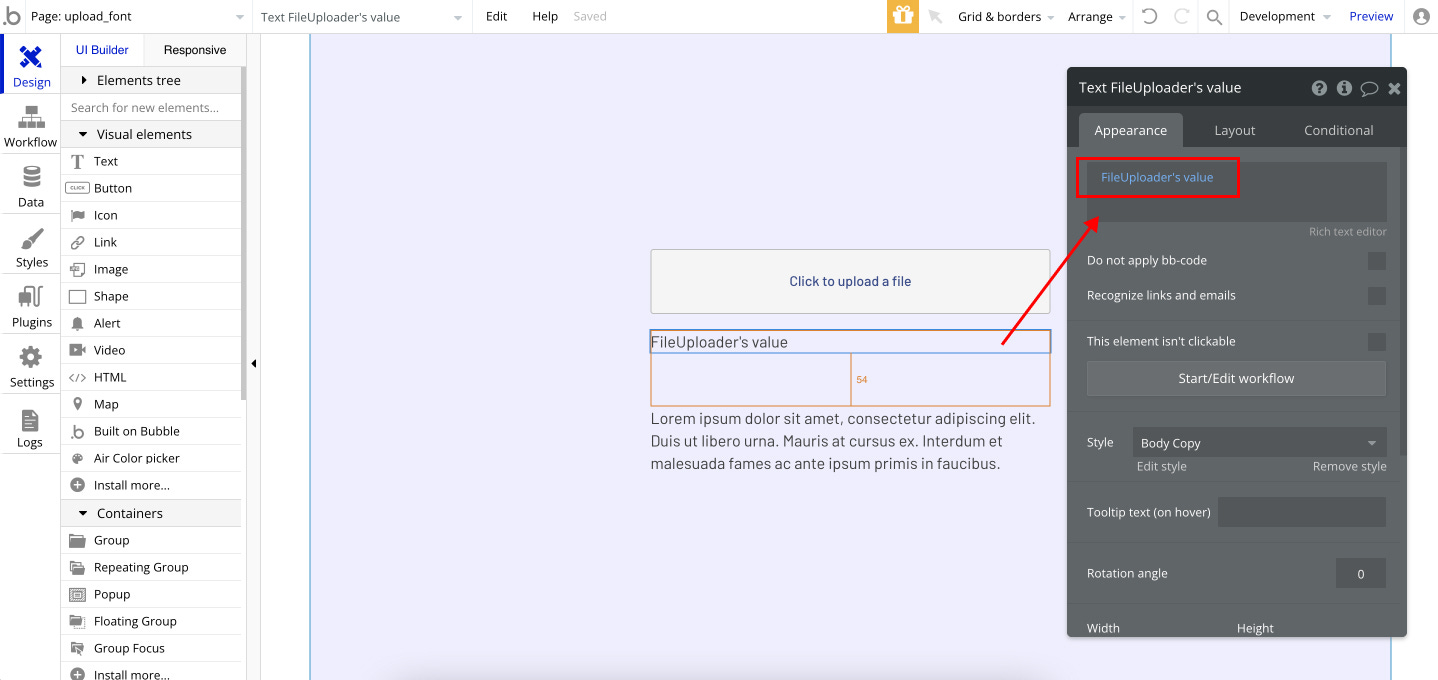Viewport: 1438px width, 680px height.
Task: Click the Preview link
Action: point(1371,17)
